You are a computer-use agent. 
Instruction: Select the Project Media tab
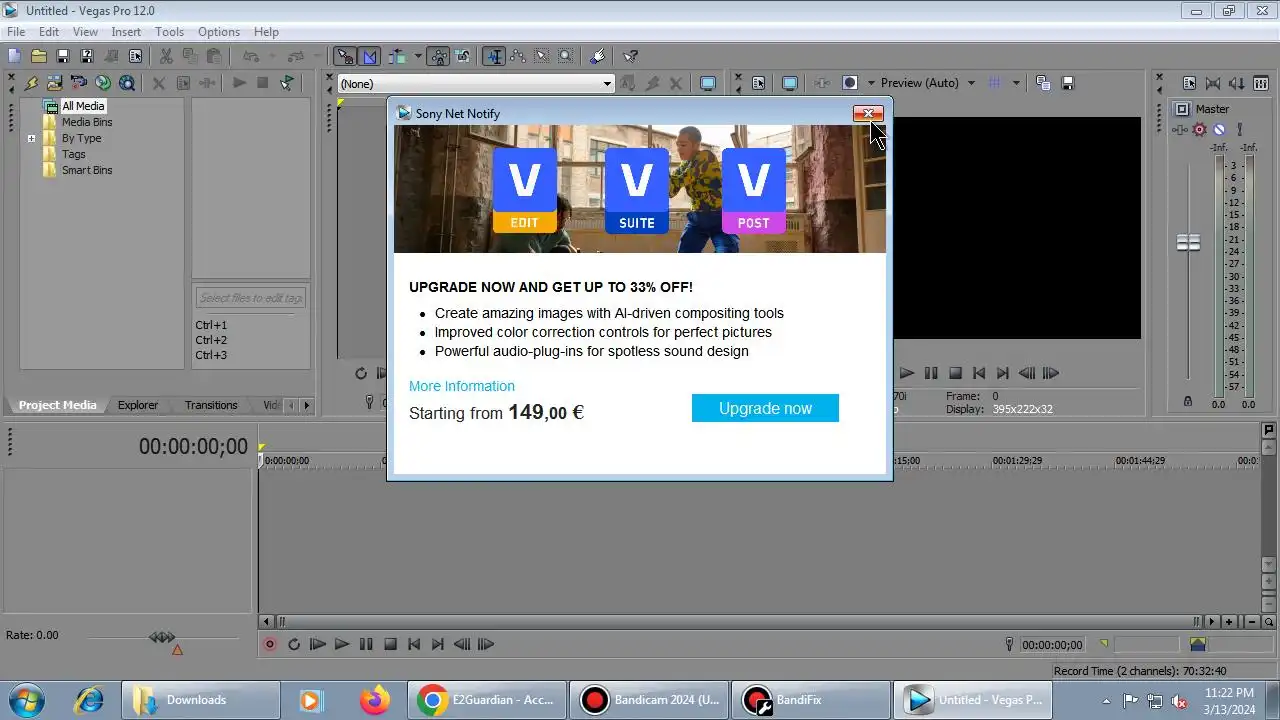57,405
